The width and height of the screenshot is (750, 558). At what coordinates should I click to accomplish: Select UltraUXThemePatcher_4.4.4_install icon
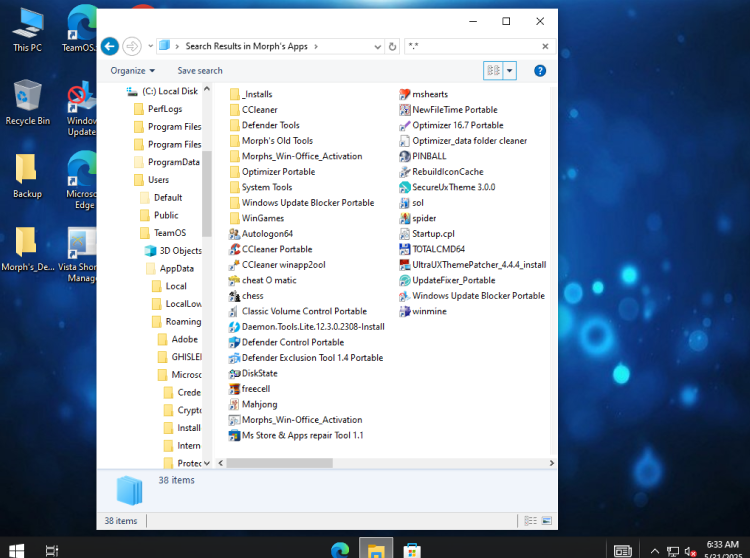pos(405,265)
